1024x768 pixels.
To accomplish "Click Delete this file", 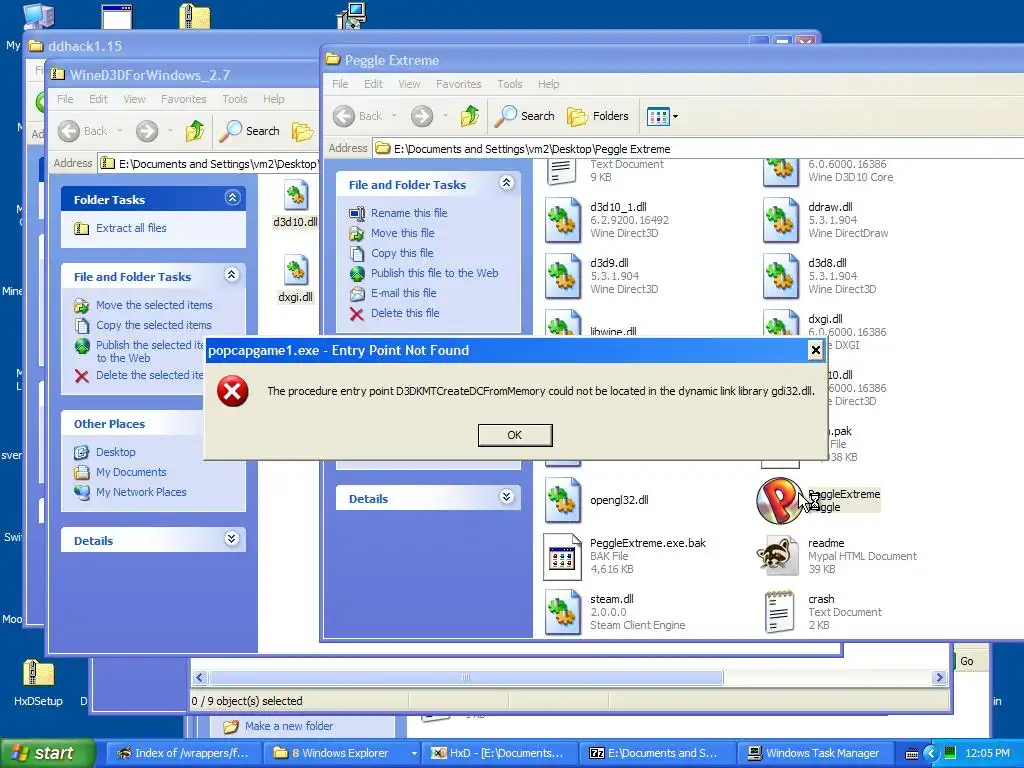I will pyautogui.click(x=405, y=313).
